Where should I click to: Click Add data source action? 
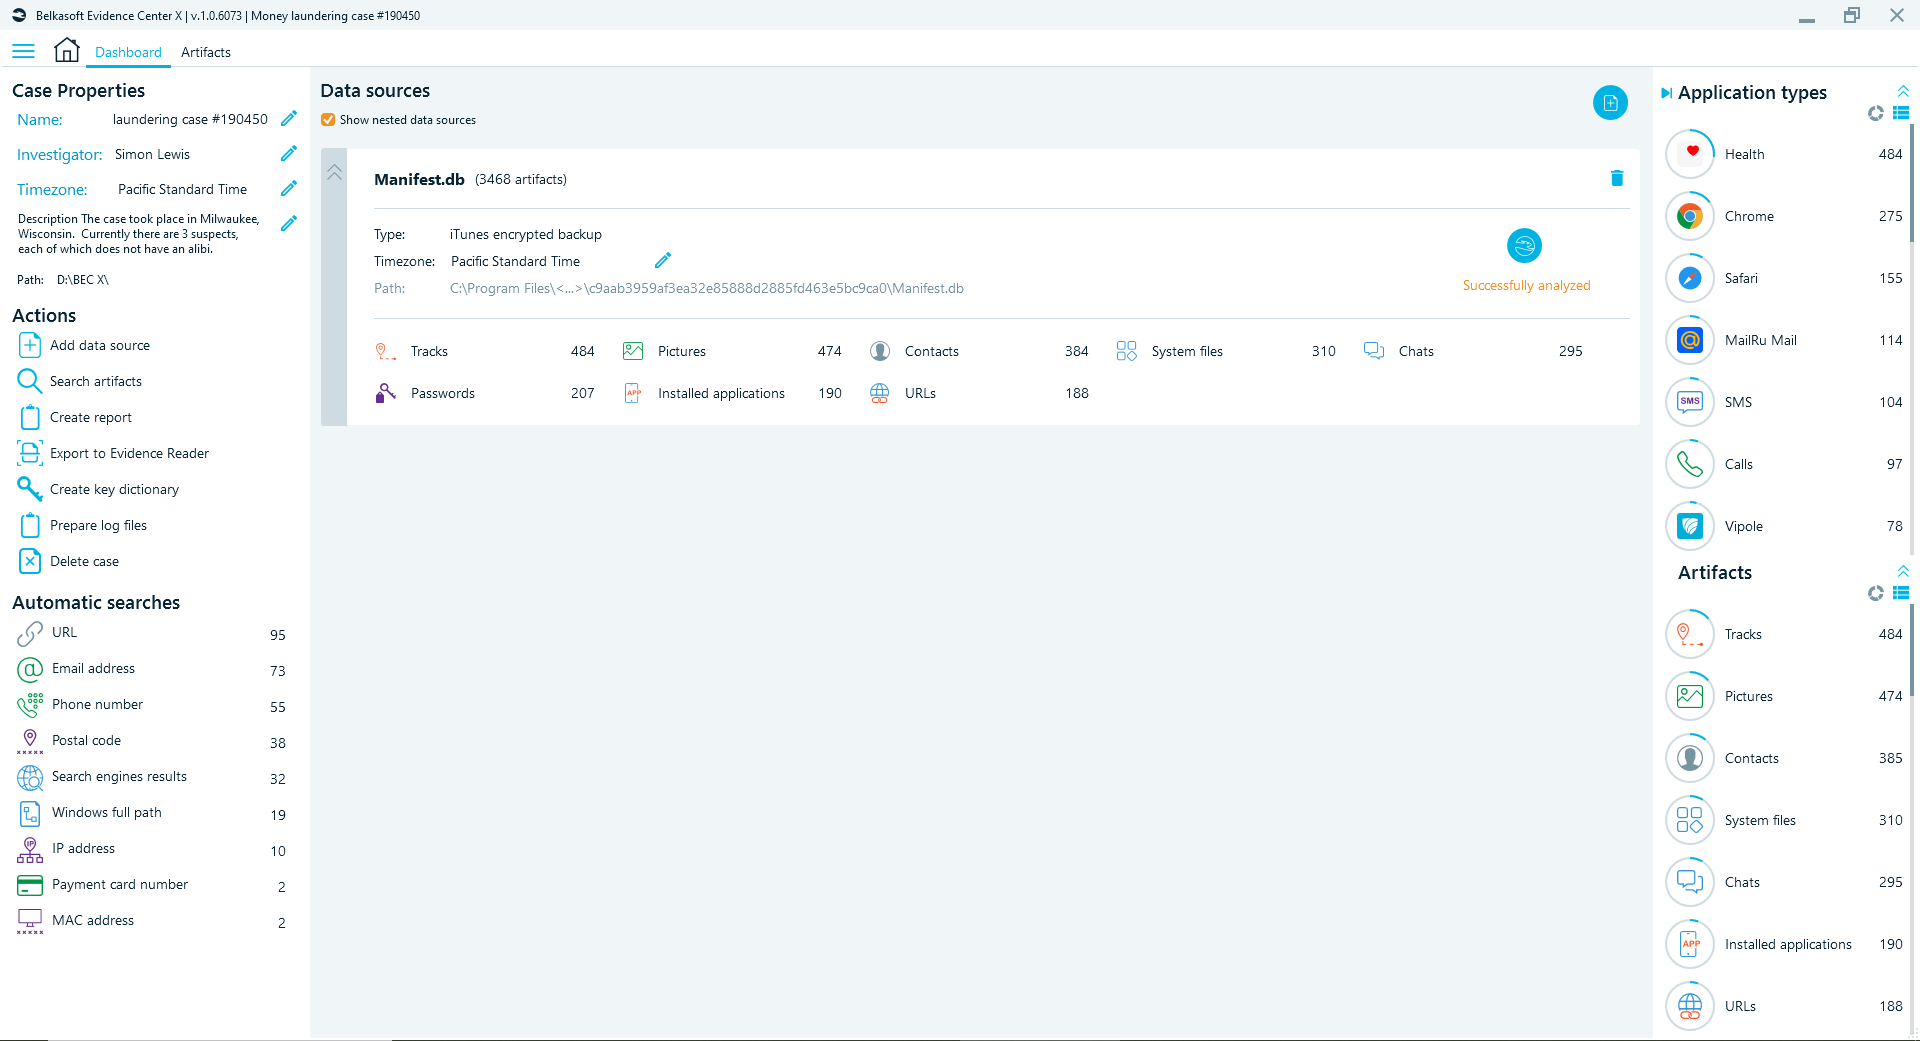pyautogui.click(x=84, y=345)
